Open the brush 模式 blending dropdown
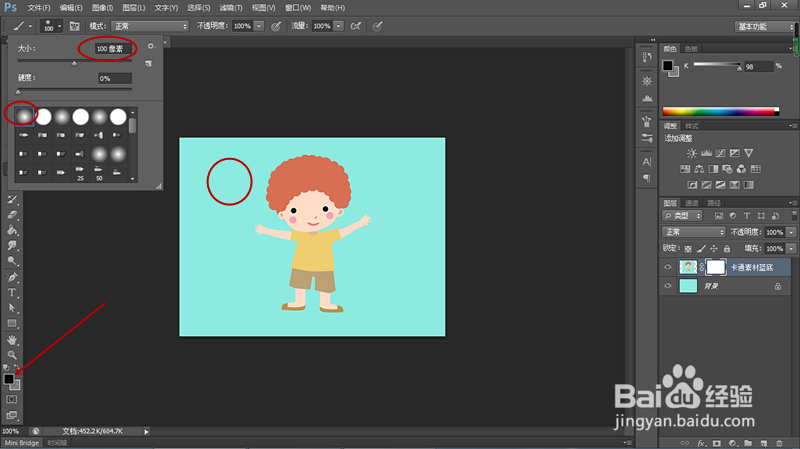This screenshot has height=449, width=800. pos(150,26)
